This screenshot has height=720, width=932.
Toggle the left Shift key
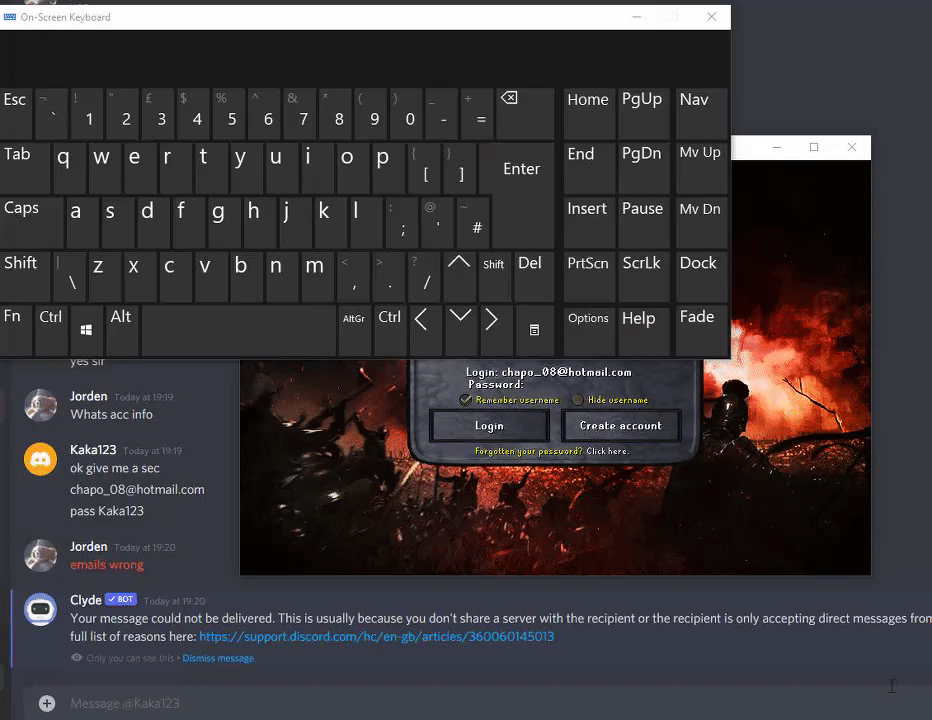pos(26,276)
